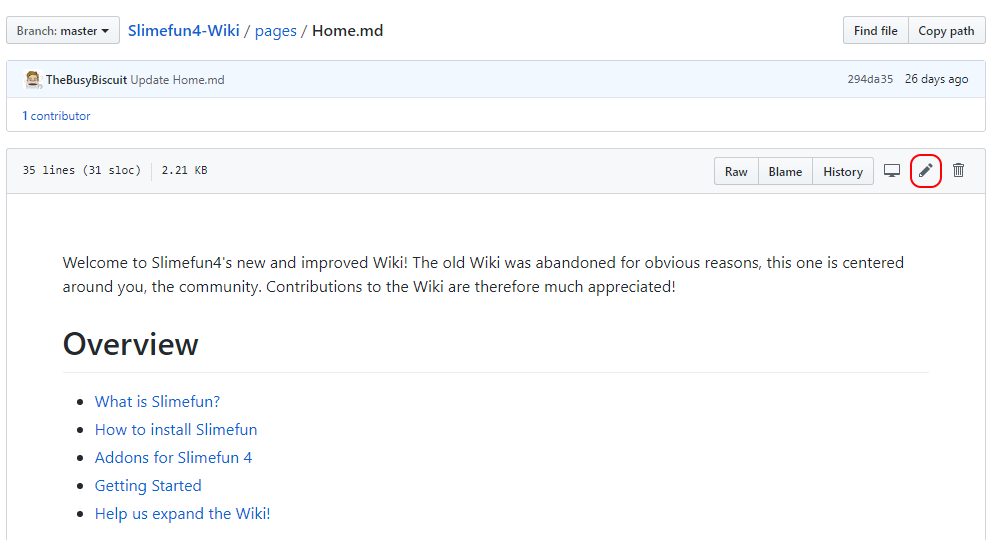
Task: Open the Blame view
Action: tap(785, 172)
